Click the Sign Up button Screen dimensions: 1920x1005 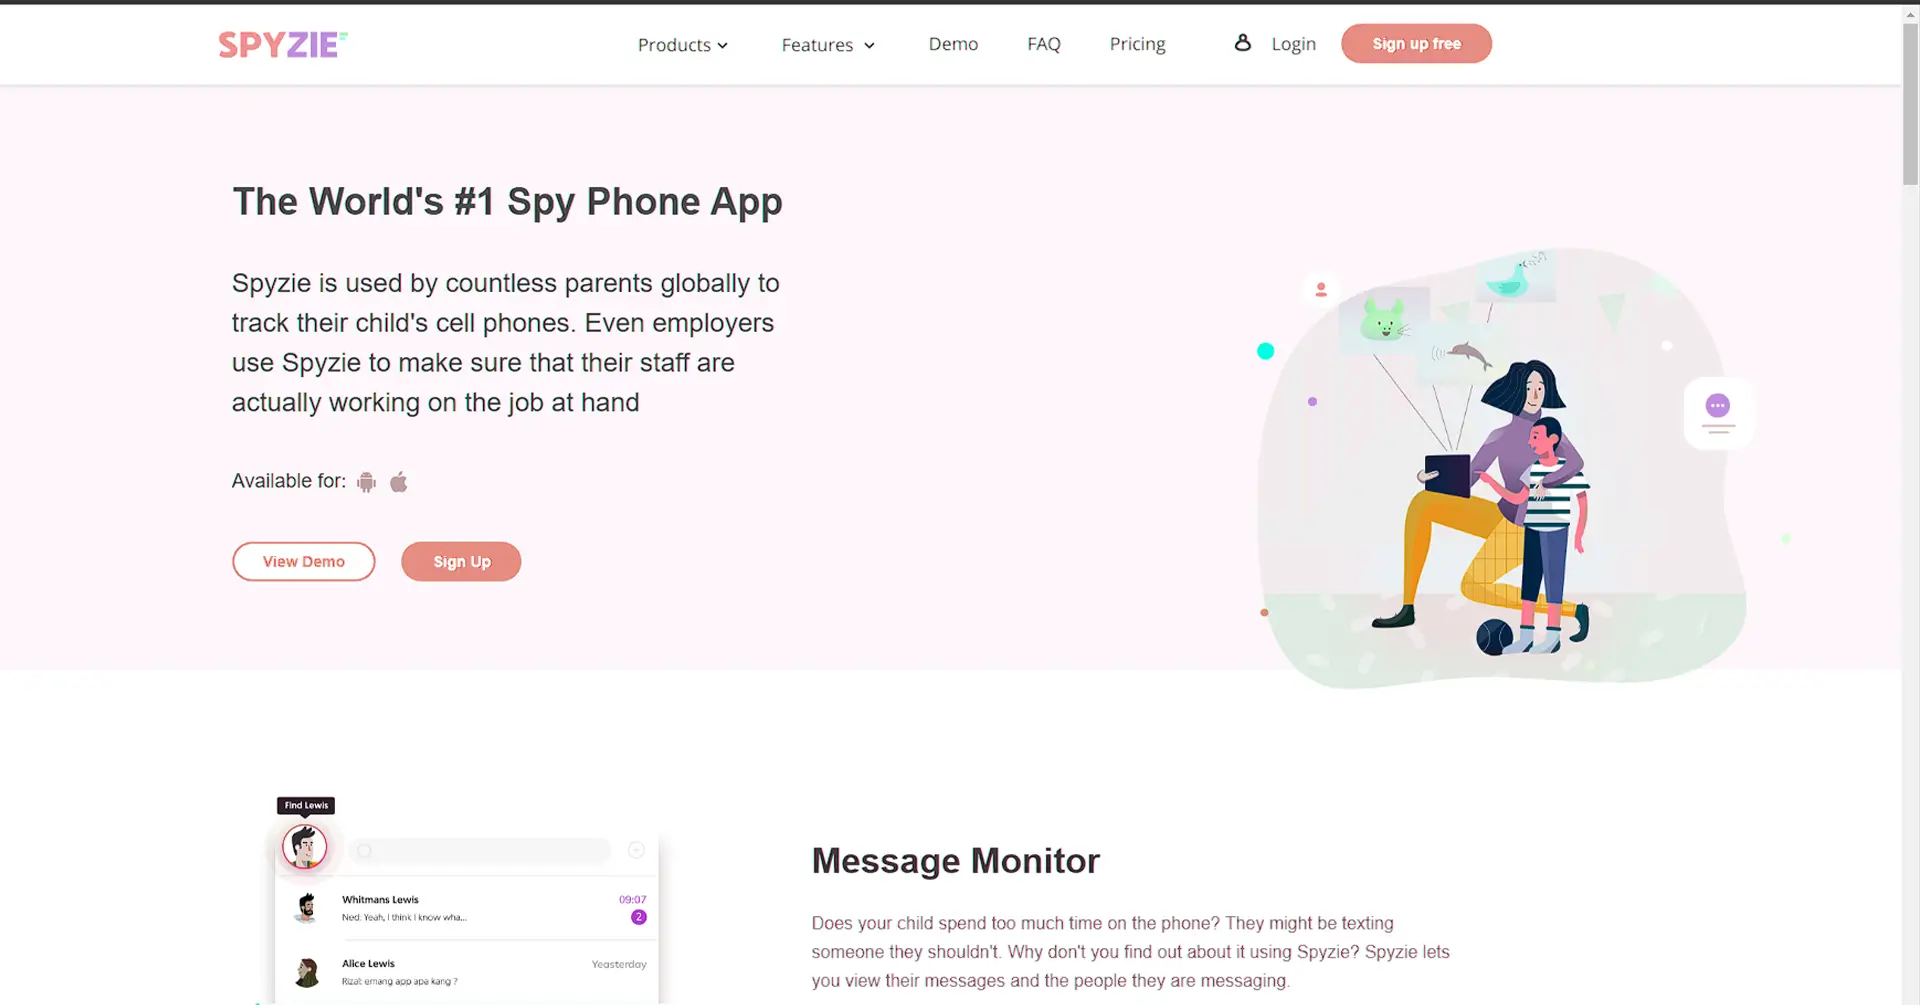pyautogui.click(x=461, y=561)
